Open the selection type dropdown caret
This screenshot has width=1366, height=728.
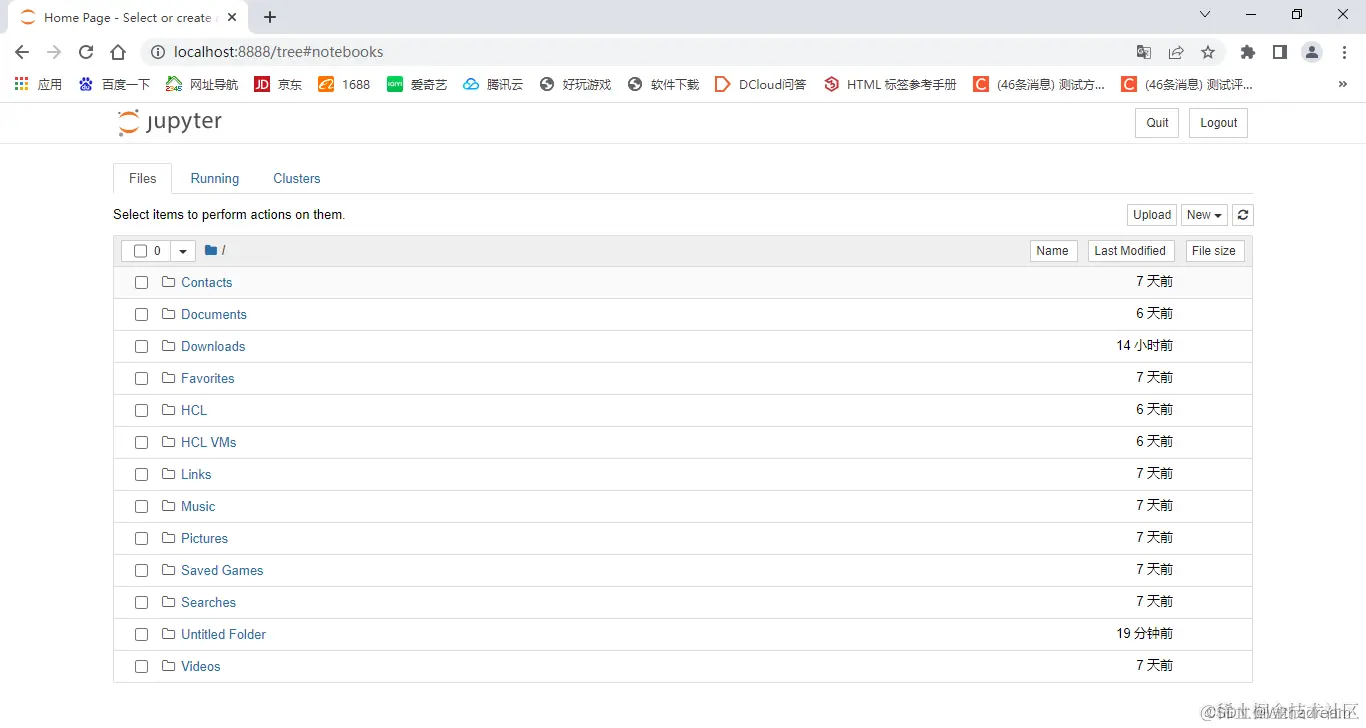pyautogui.click(x=183, y=251)
